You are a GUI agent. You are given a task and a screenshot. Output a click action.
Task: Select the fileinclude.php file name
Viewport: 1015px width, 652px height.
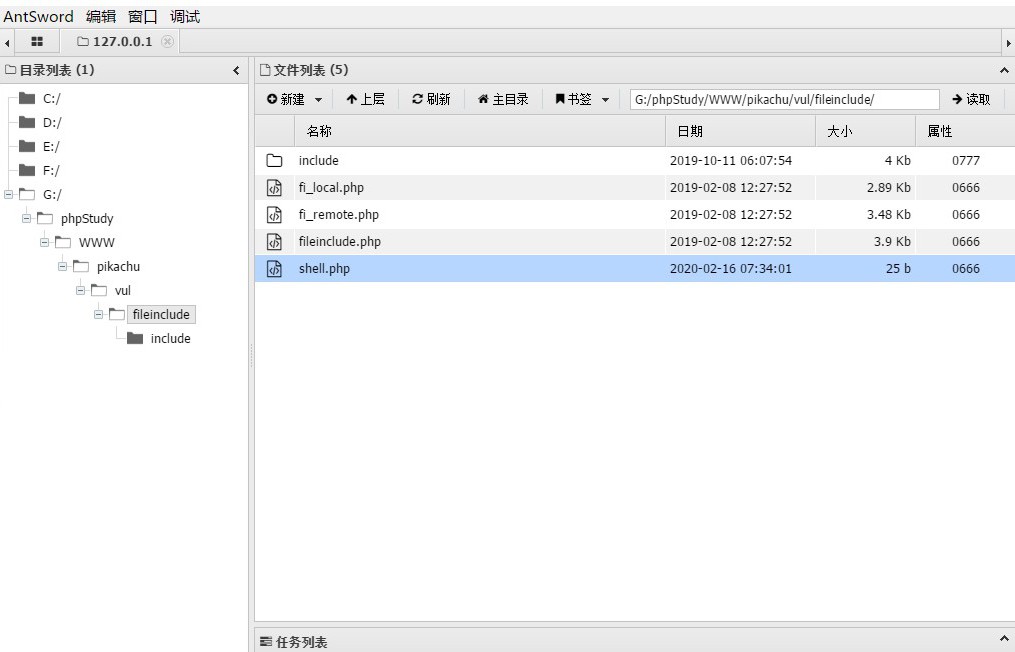(339, 242)
